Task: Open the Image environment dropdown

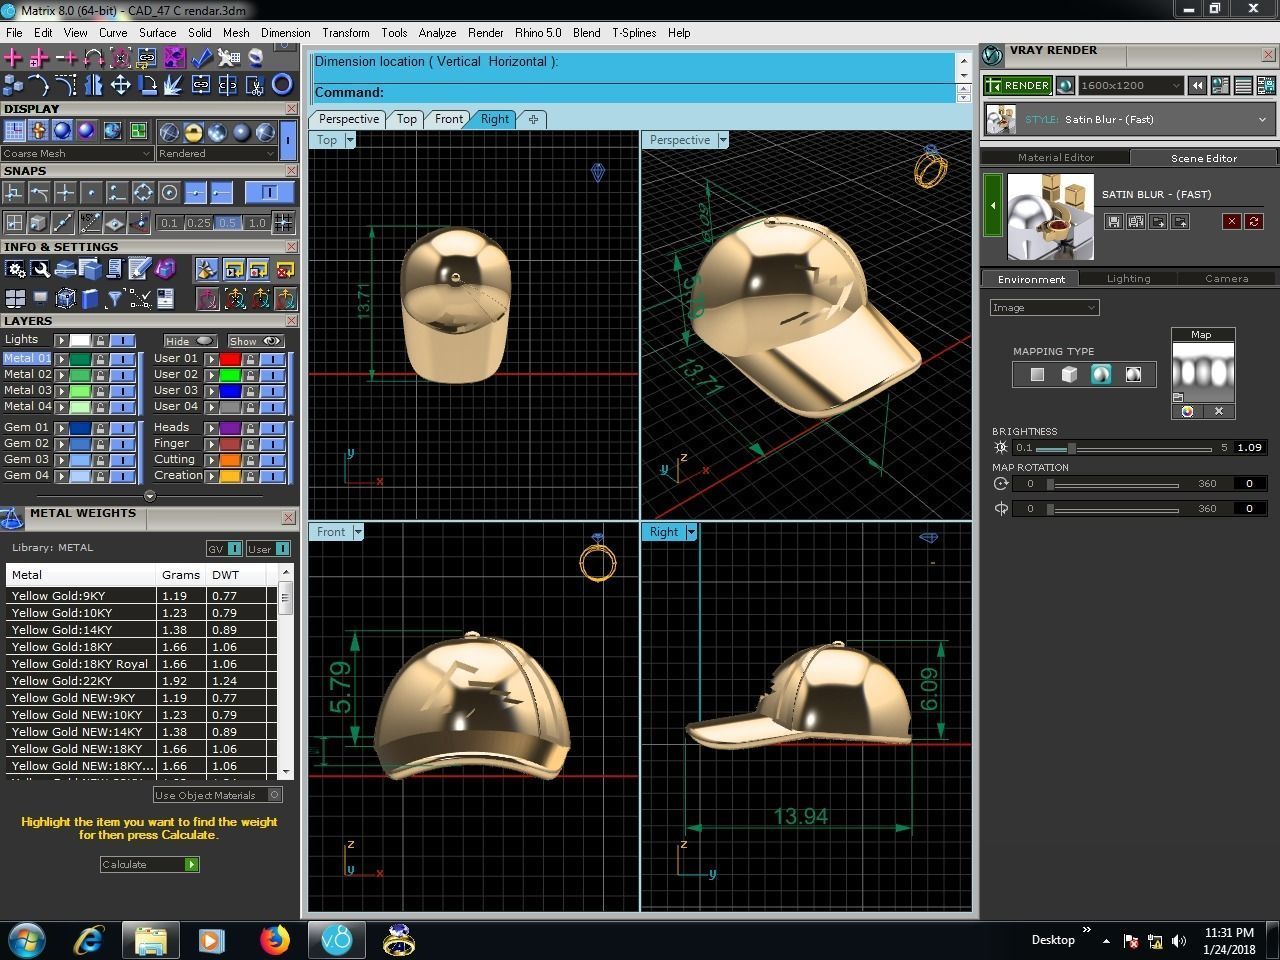Action: point(1045,307)
